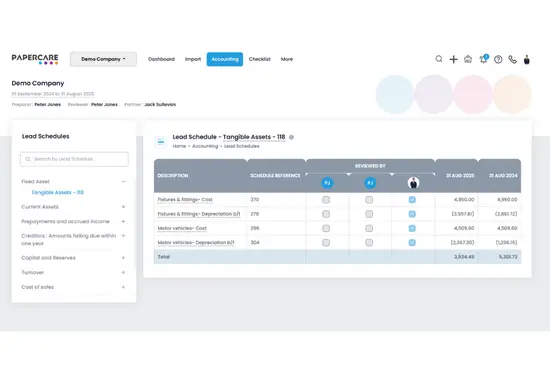550x380 pixels.
Task: Open the help question mark icon
Action: point(498,59)
